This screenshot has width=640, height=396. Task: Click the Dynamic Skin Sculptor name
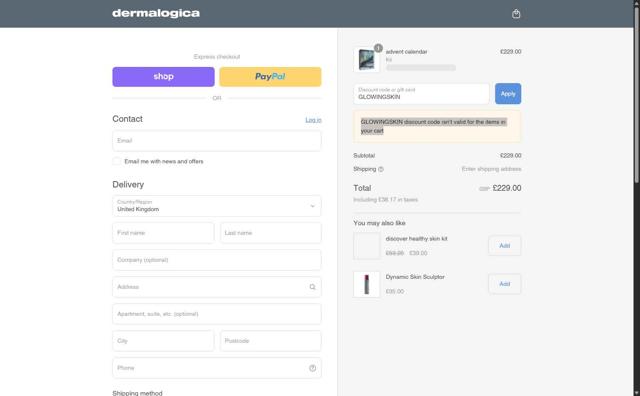pyautogui.click(x=415, y=277)
